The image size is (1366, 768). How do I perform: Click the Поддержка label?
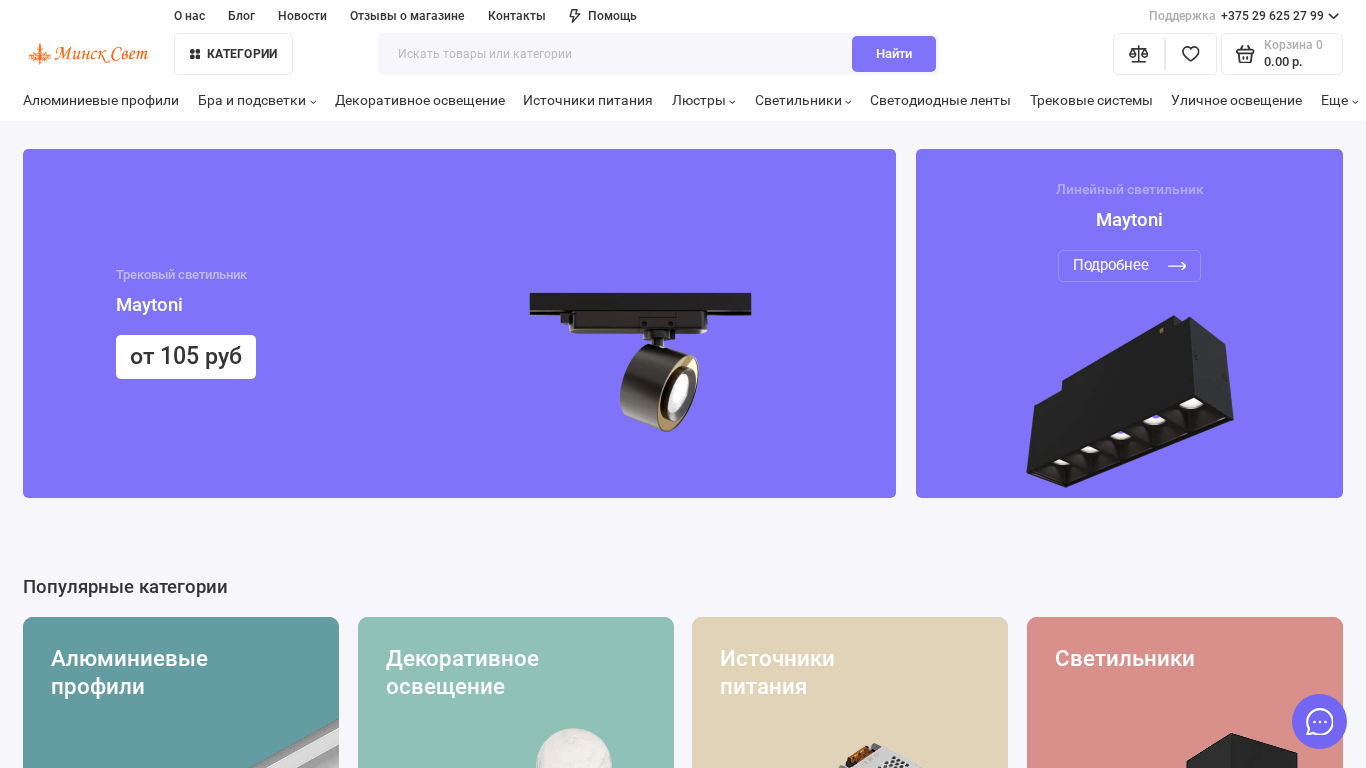pyautogui.click(x=1182, y=16)
